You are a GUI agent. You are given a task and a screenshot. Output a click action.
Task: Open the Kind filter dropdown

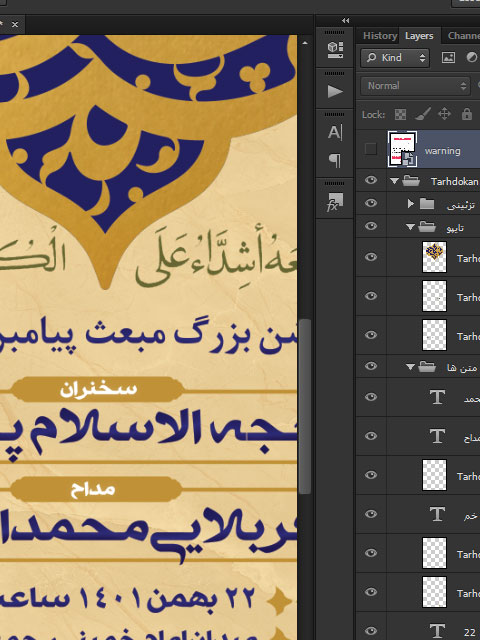click(395, 58)
